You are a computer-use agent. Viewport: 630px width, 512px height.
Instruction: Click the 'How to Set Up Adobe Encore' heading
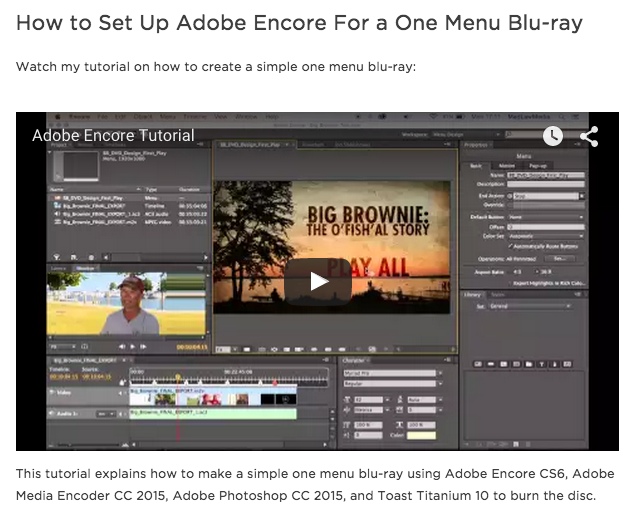coord(299,23)
